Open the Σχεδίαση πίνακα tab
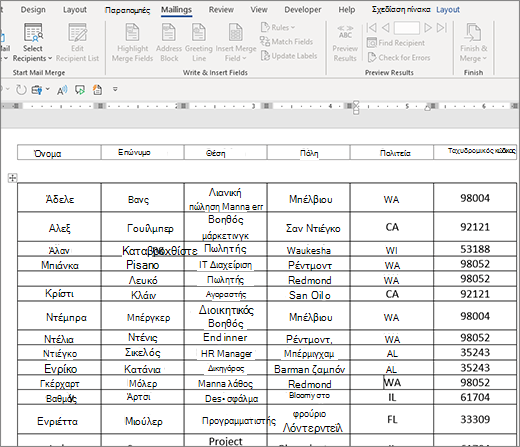The image size is (520, 447). point(401,10)
